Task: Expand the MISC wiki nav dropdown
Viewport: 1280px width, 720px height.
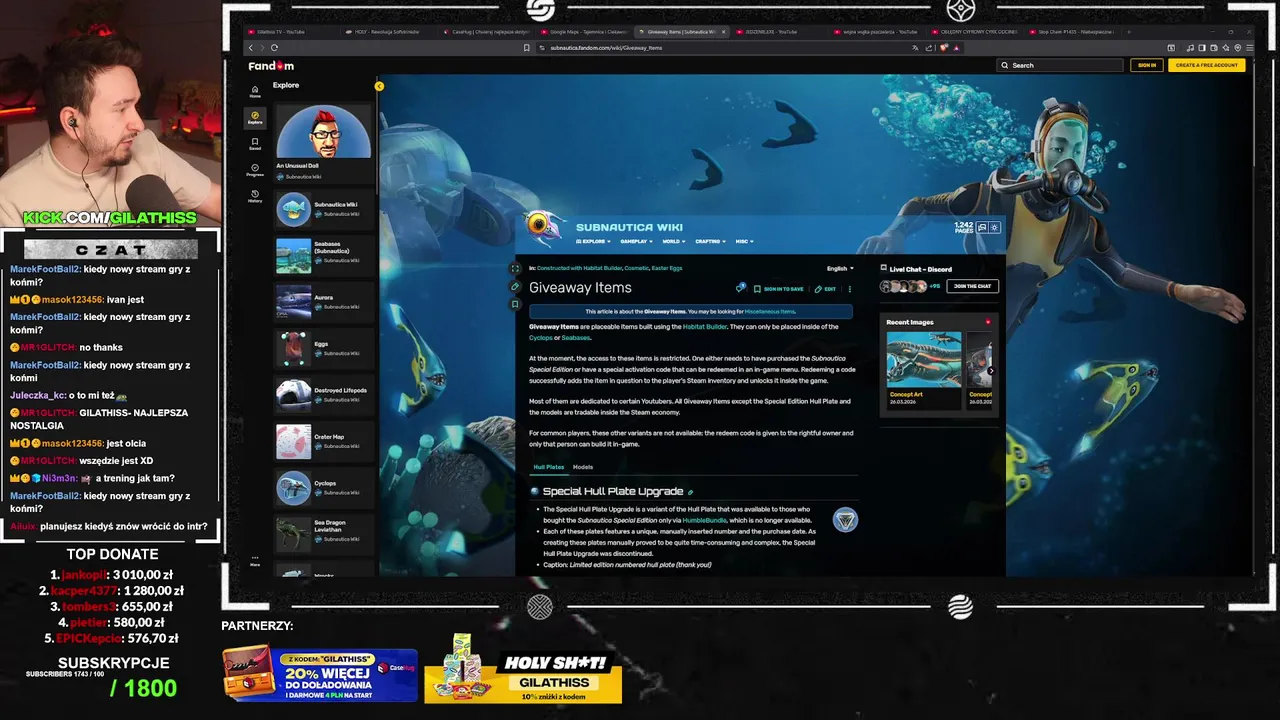Action: pyautogui.click(x=743, y=241)
